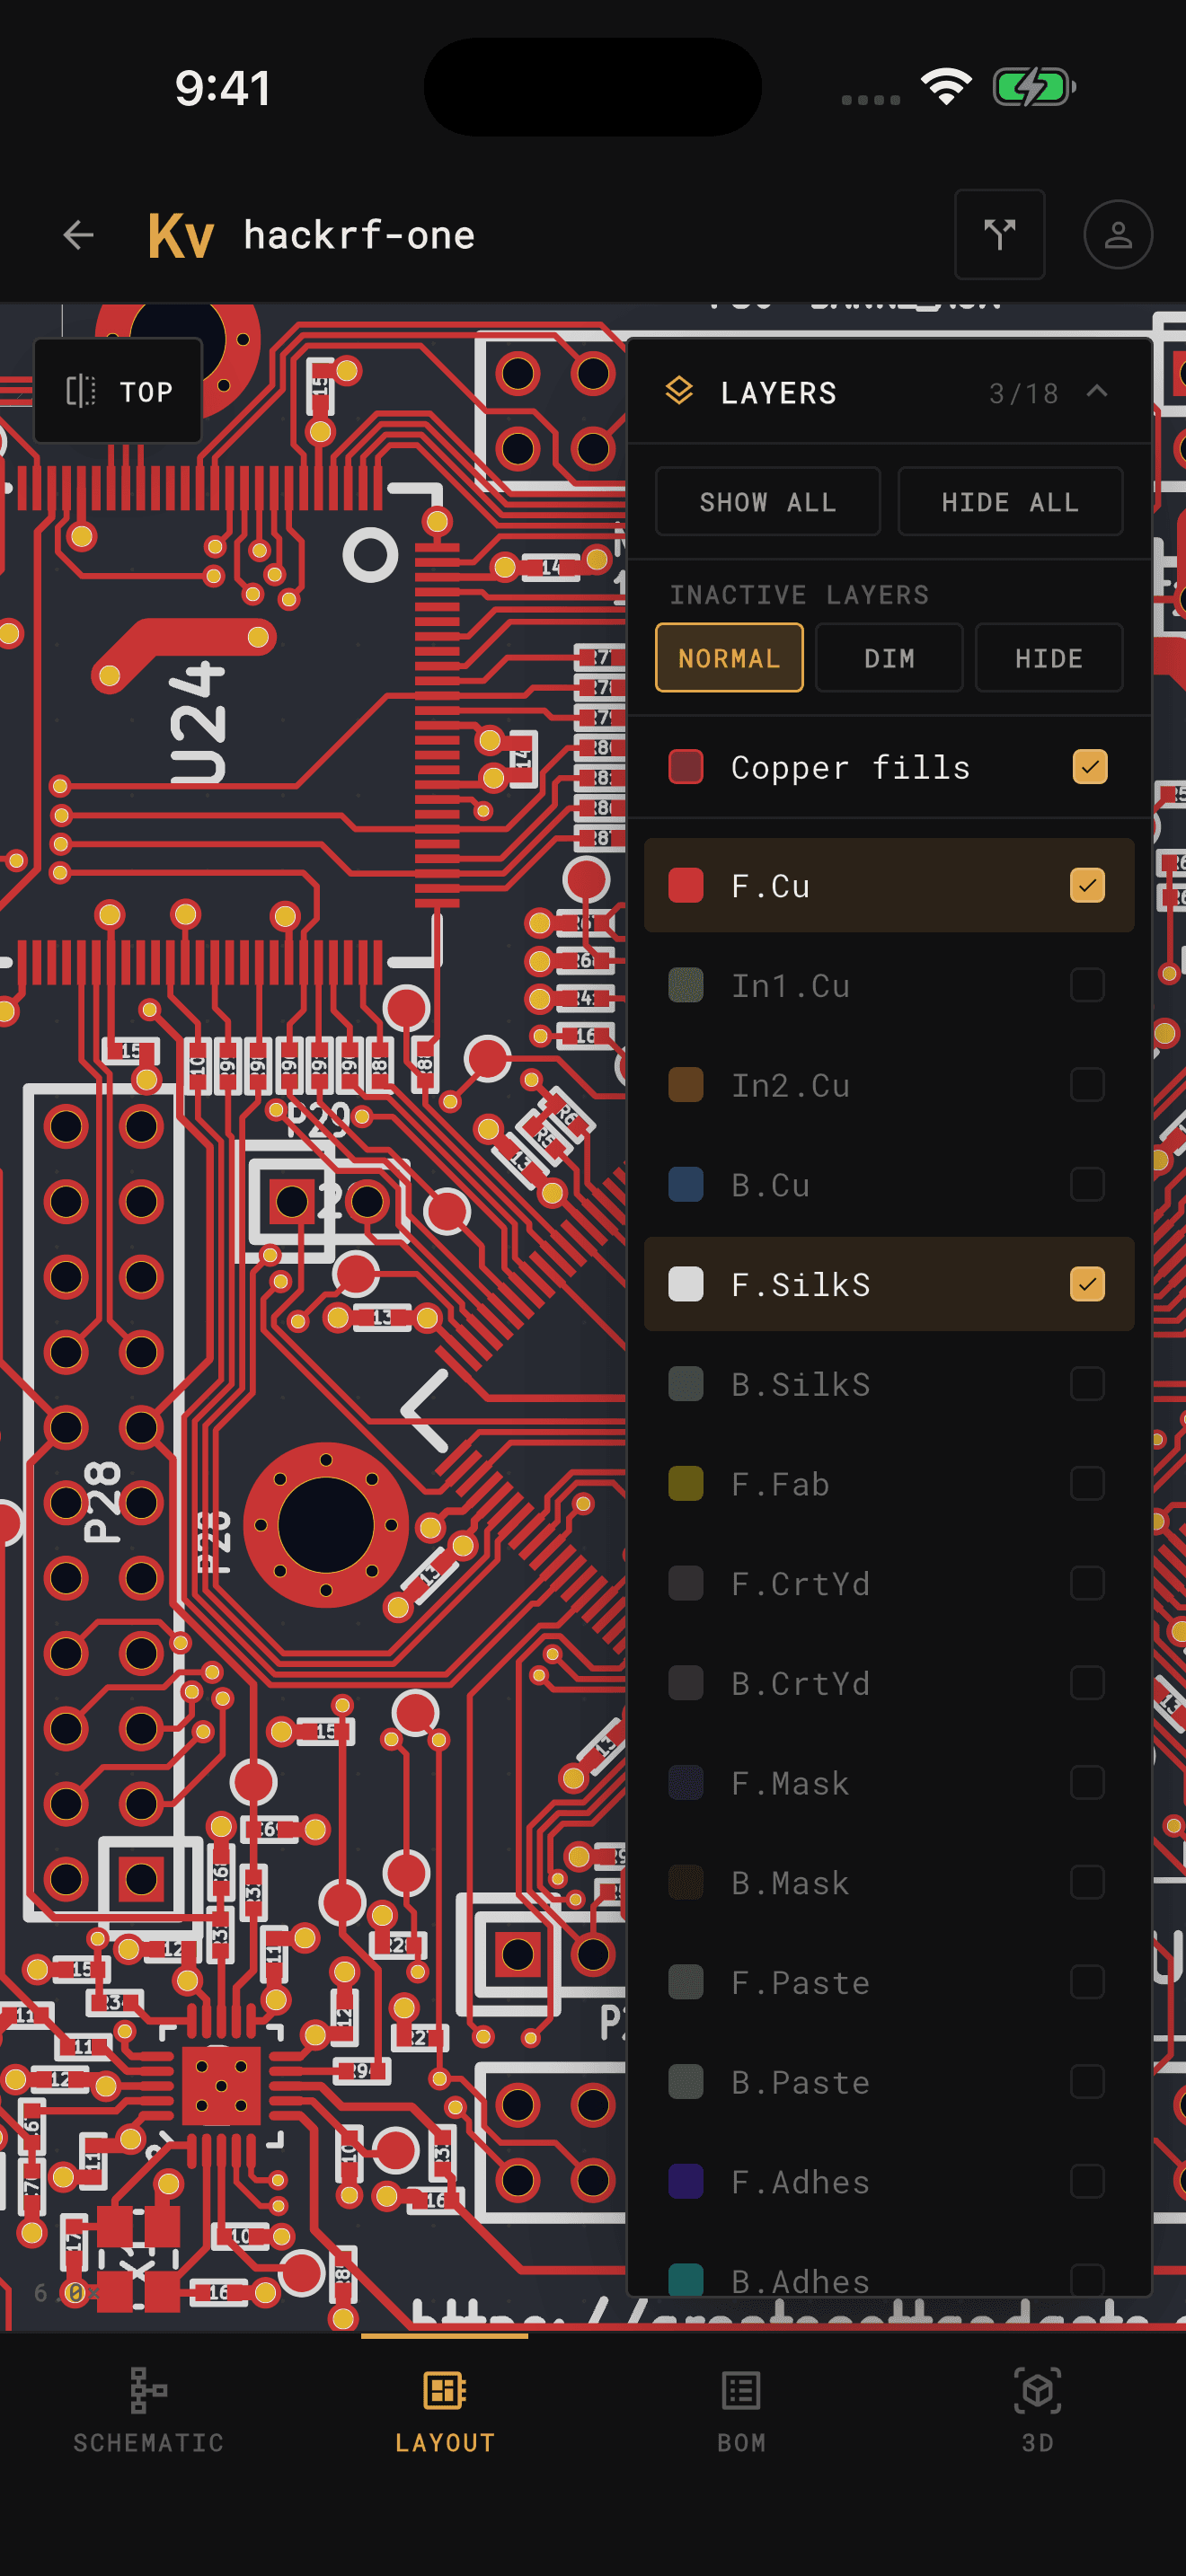
Task: Click the SHOW ALL button
Action: 767,502
